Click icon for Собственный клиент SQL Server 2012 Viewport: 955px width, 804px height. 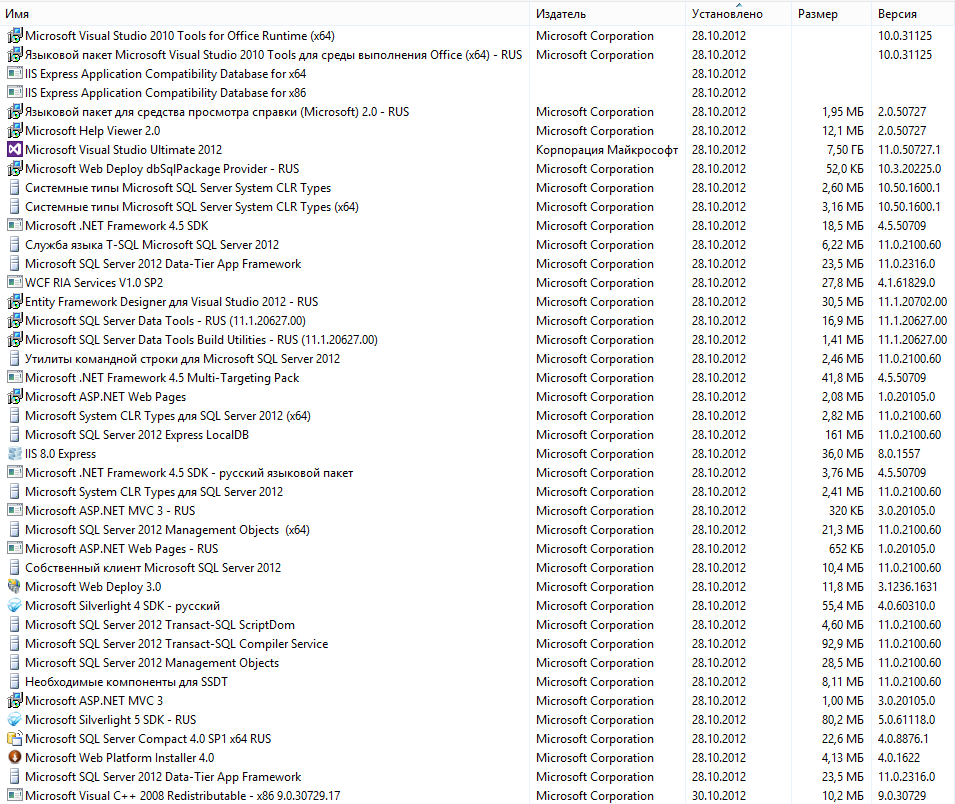coord(15,568)
